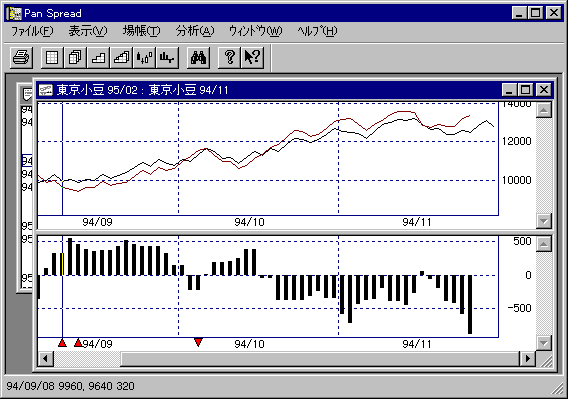Select the double step chart icon

pyautogui.click(x=121, y=57)
